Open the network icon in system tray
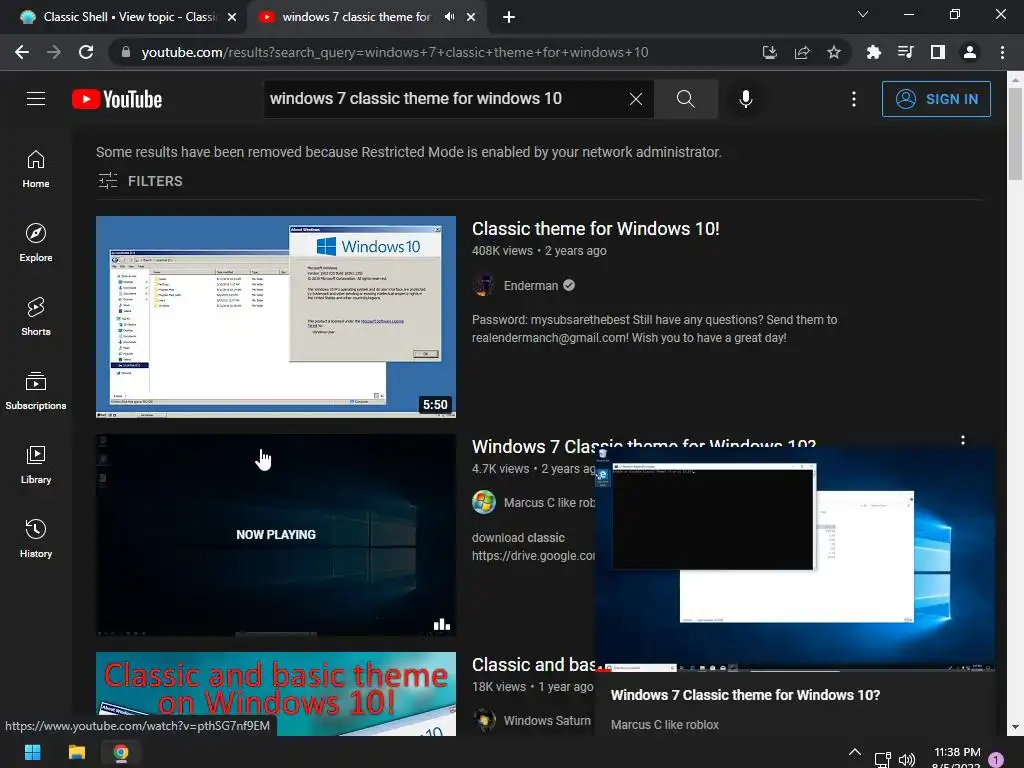1024x768 pixels. click(882, 760)
